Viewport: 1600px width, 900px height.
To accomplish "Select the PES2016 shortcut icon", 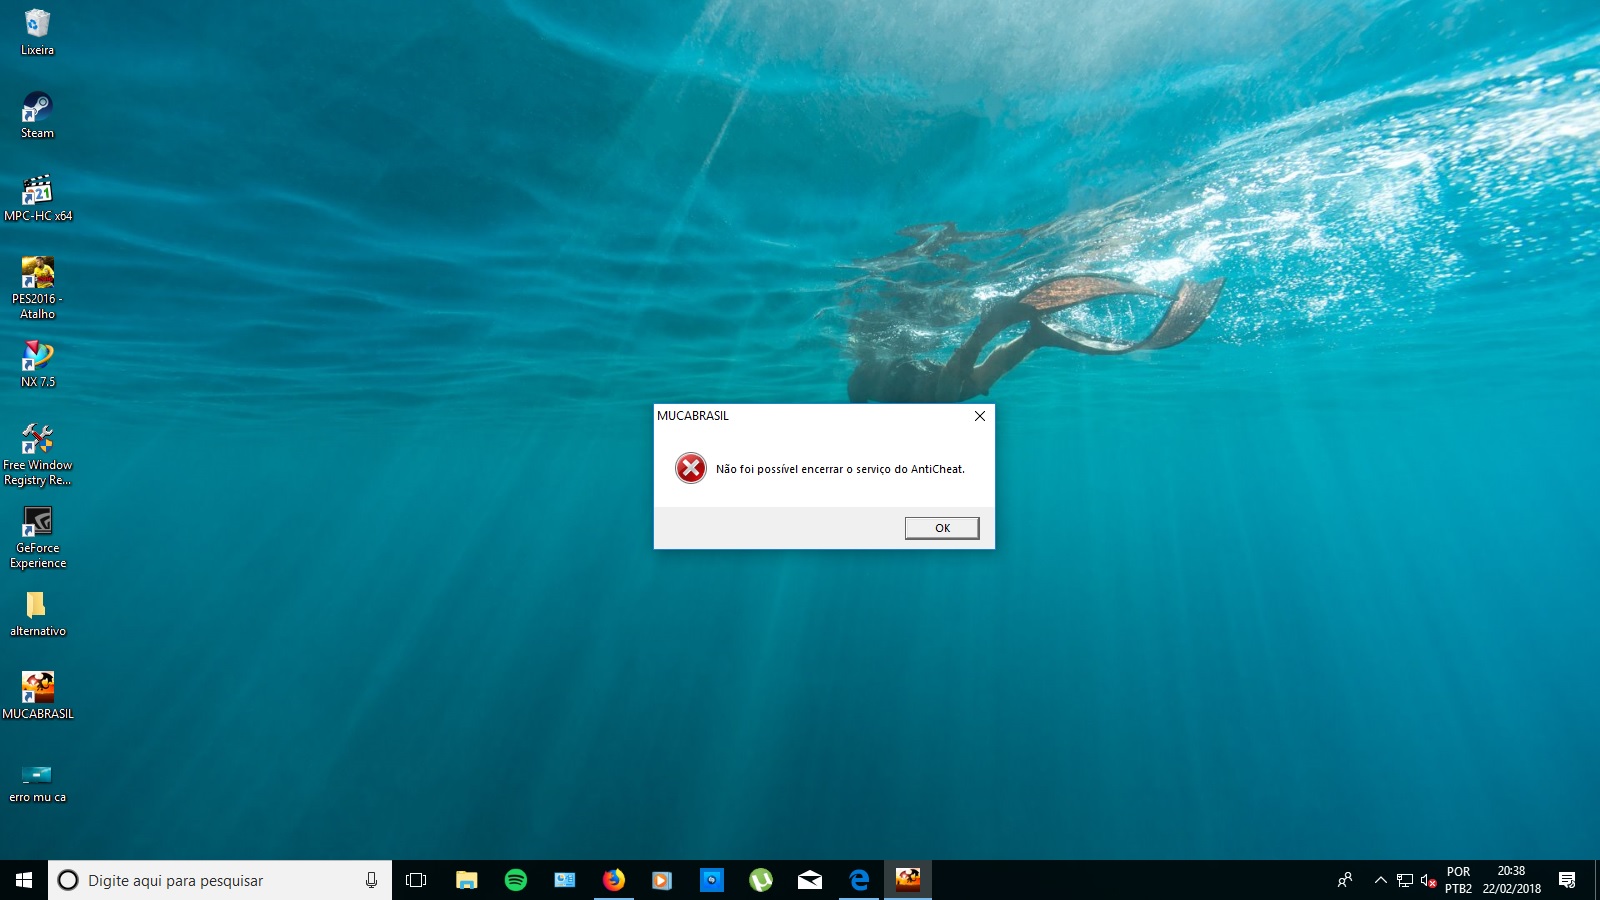I will point(37,274).
